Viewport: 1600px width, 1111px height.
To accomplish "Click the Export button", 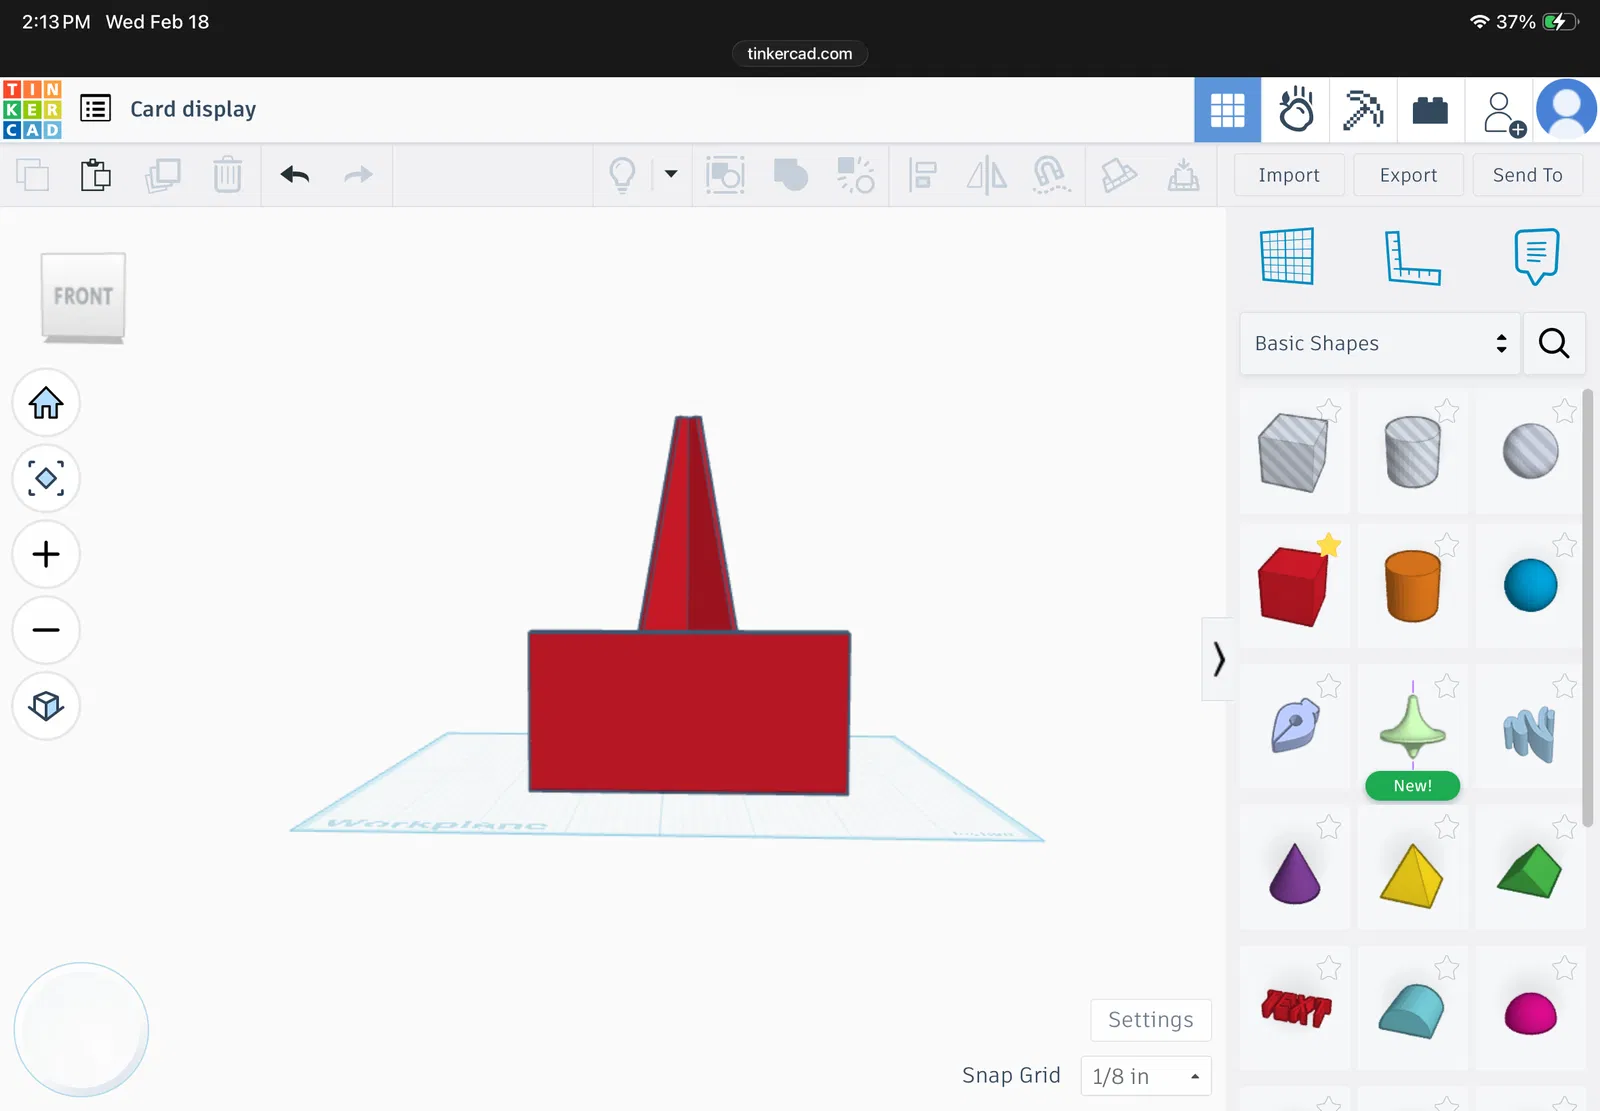I will coord(1408,175).
